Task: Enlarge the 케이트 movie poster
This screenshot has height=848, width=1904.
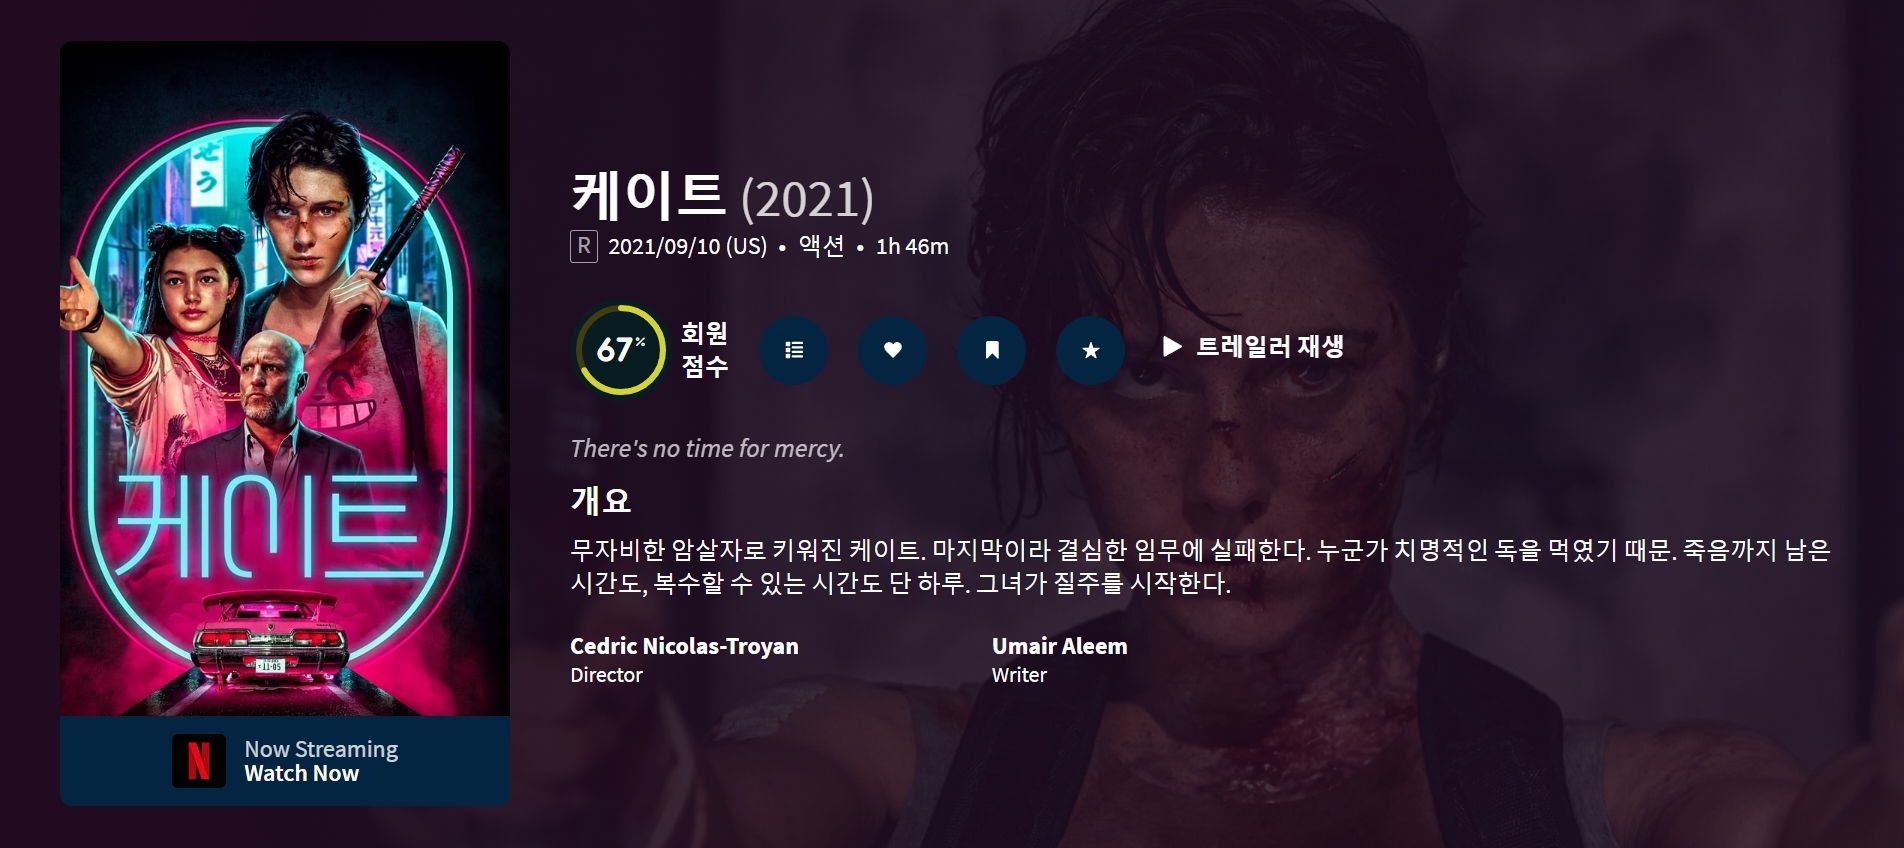Action: pos(285,379)
